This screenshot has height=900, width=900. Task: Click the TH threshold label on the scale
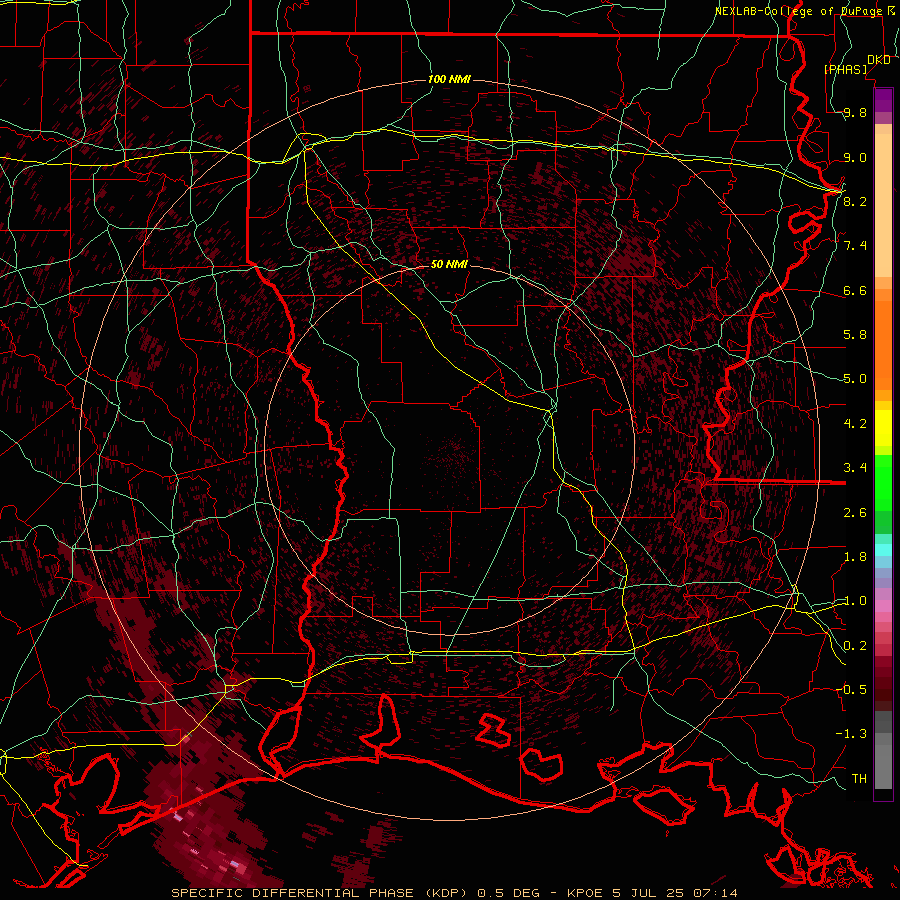pos(859,778)
